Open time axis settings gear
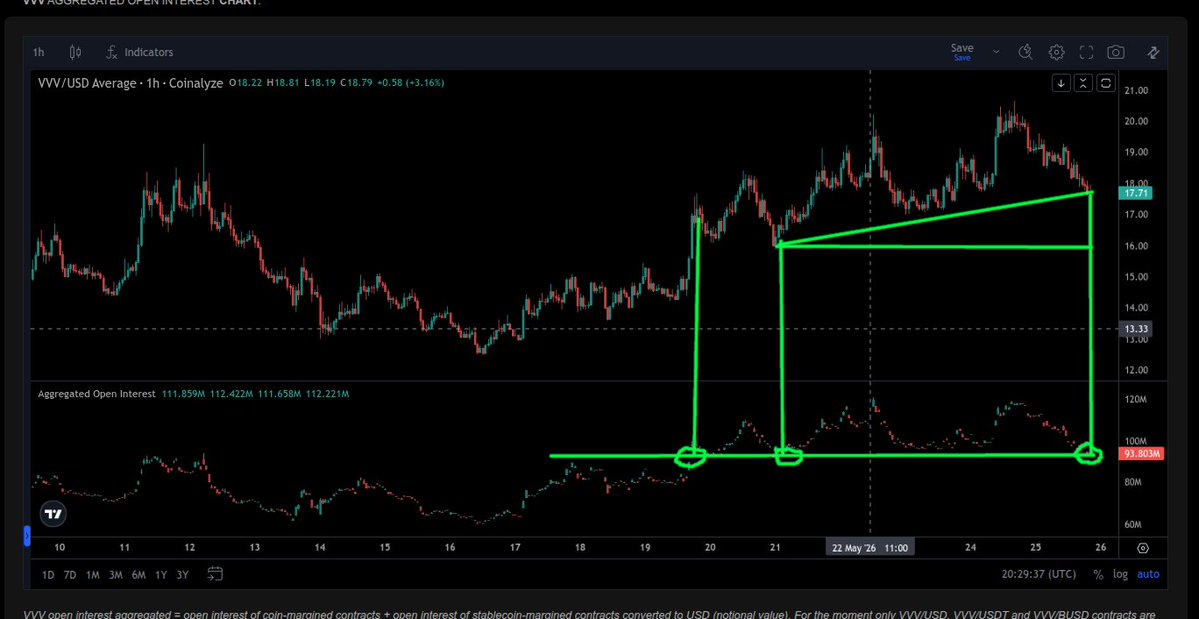Viewport: 1199px width, 619px height. 1143,548
